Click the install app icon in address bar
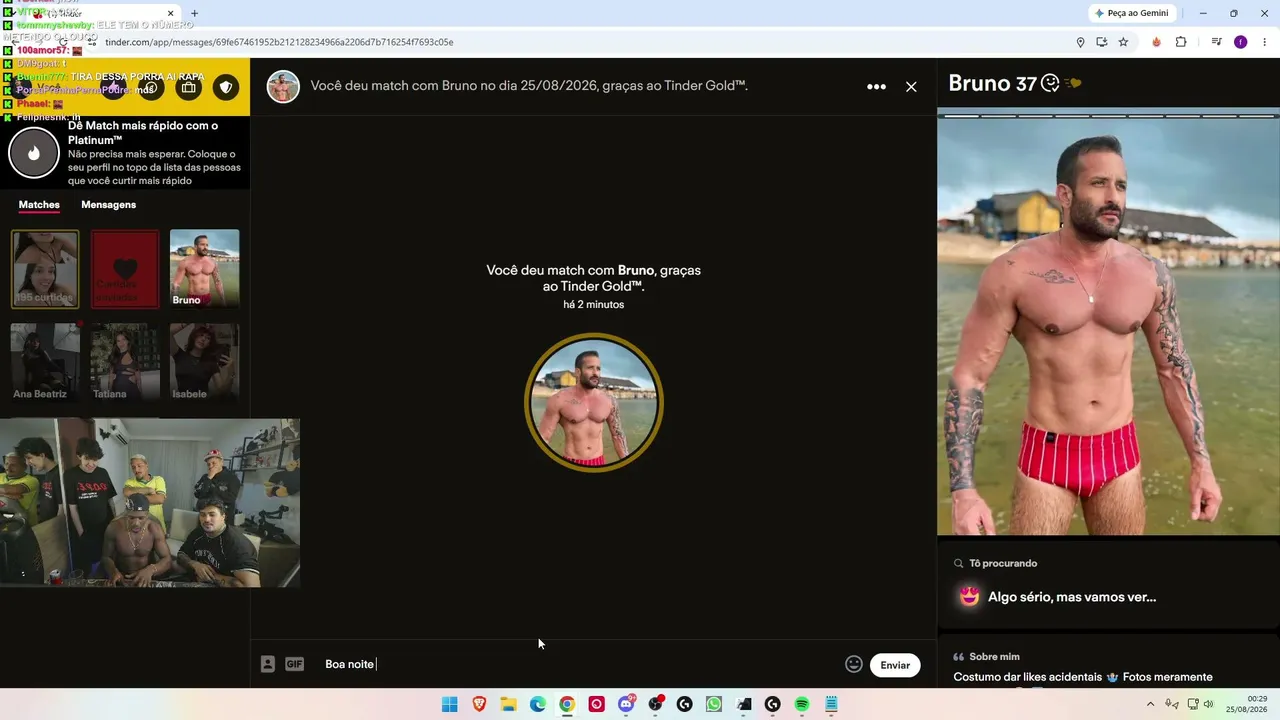The height and width of the screenshot is (720, 1280). point(1102,42)
